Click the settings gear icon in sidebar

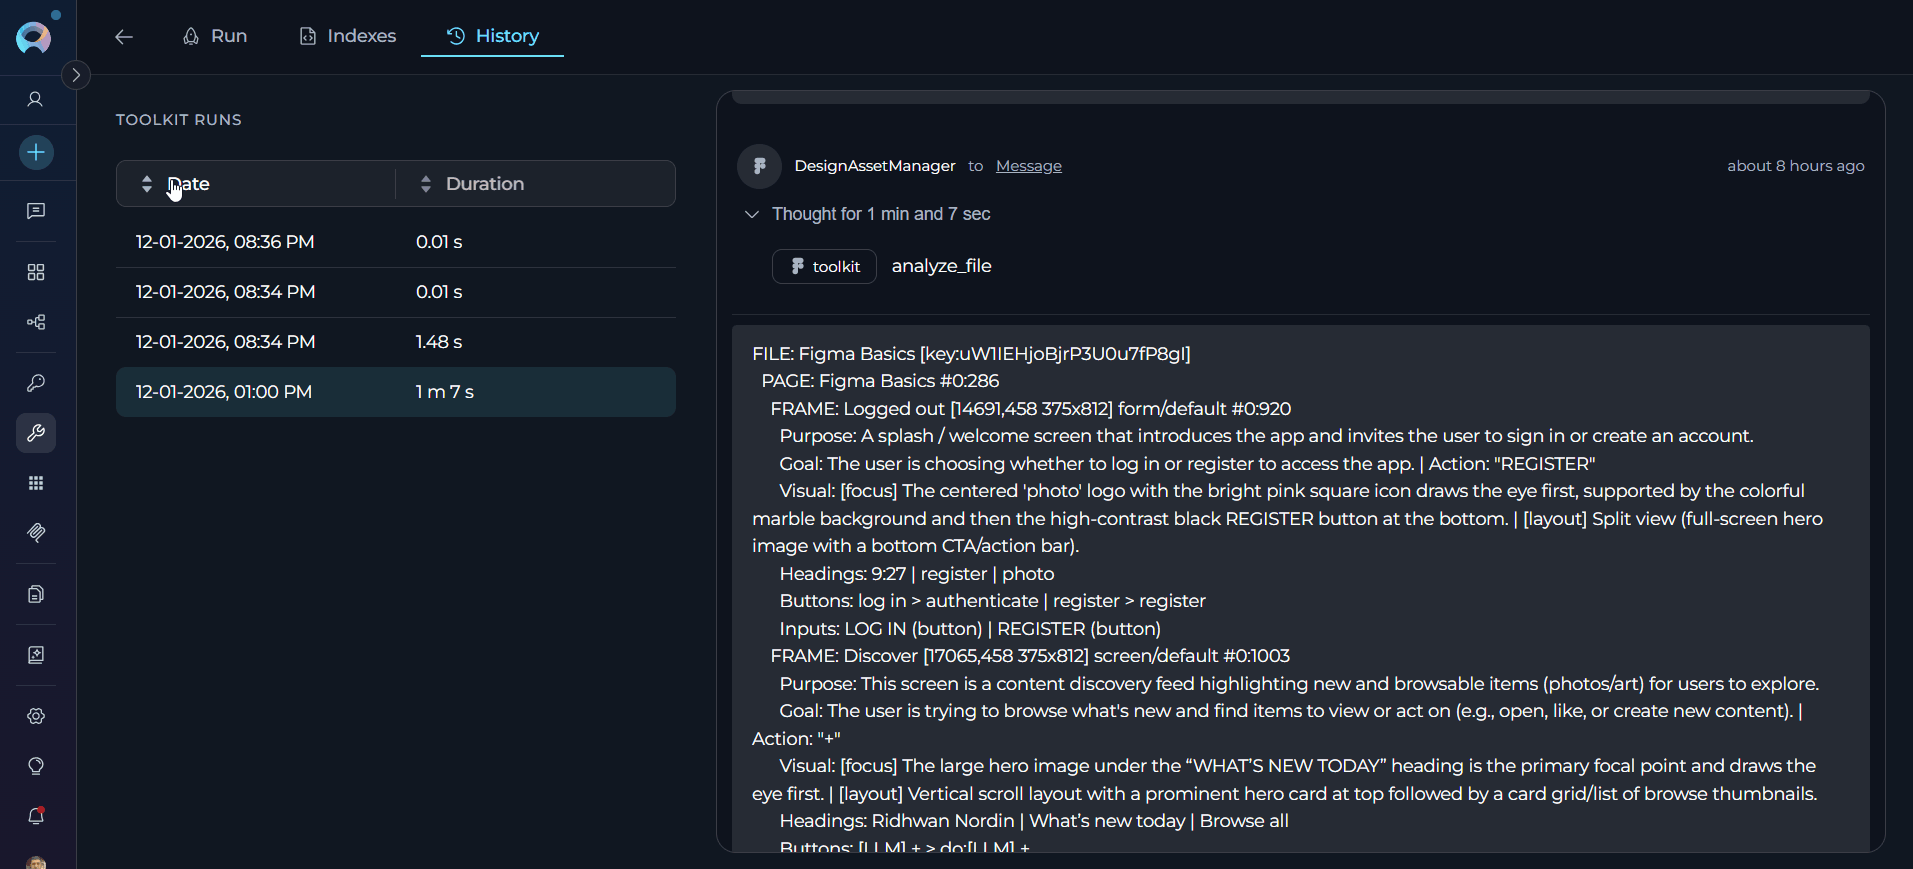click(x=36, y=716)
